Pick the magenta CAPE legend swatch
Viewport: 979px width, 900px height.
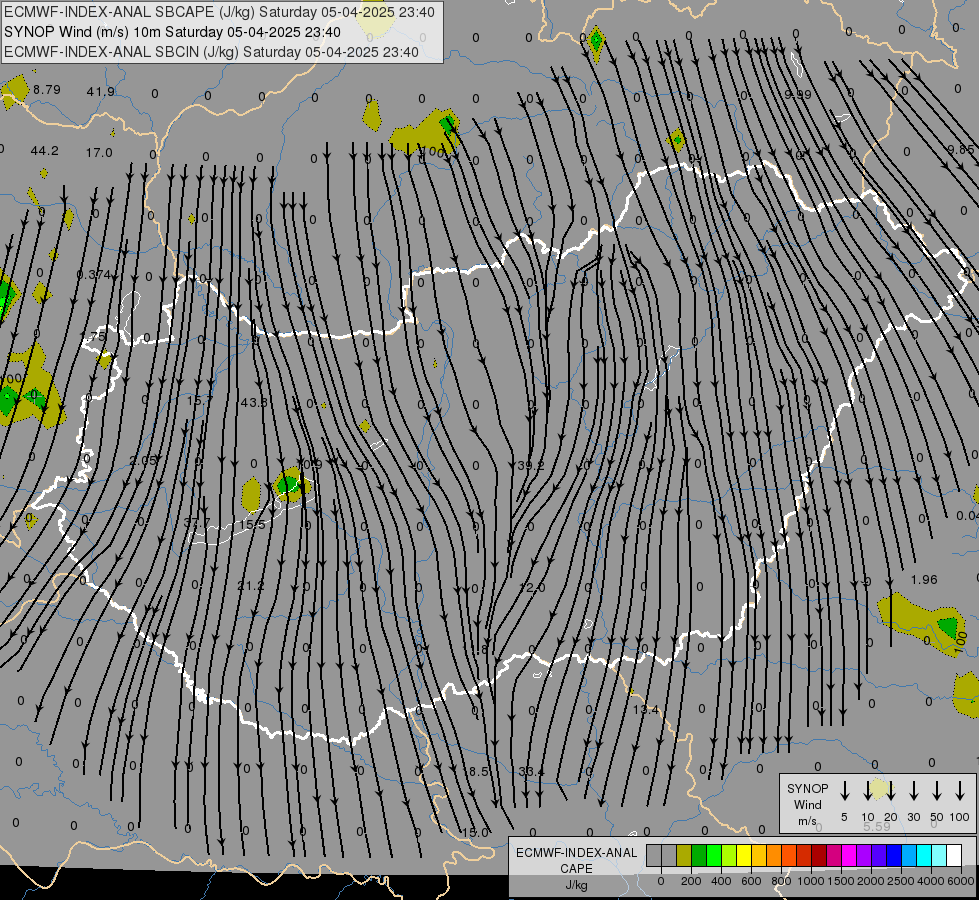click(849, 856)
